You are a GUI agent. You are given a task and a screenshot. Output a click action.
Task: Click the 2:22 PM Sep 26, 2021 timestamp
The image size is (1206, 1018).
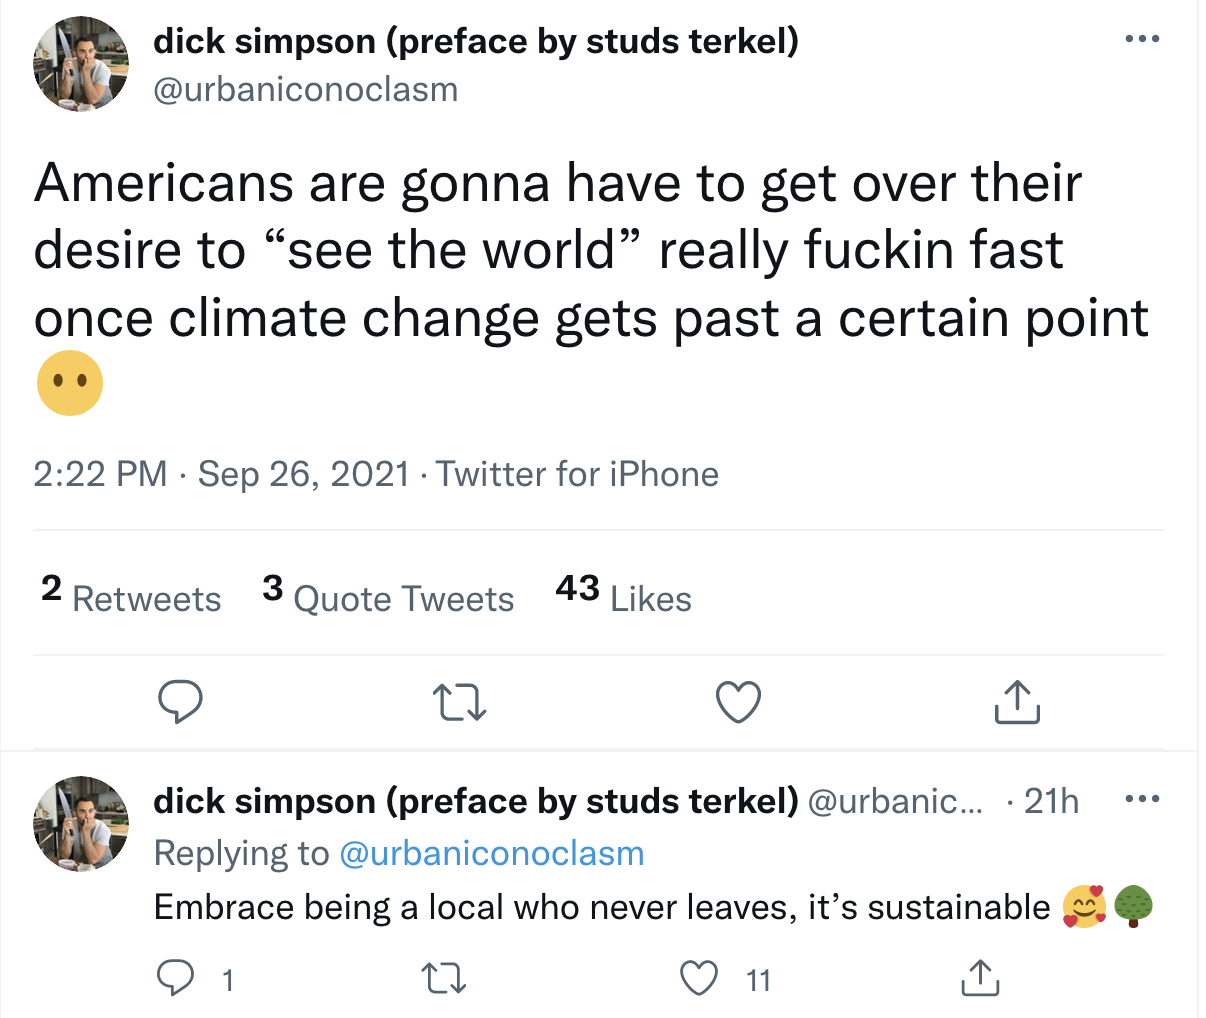[x=221, y=473]
